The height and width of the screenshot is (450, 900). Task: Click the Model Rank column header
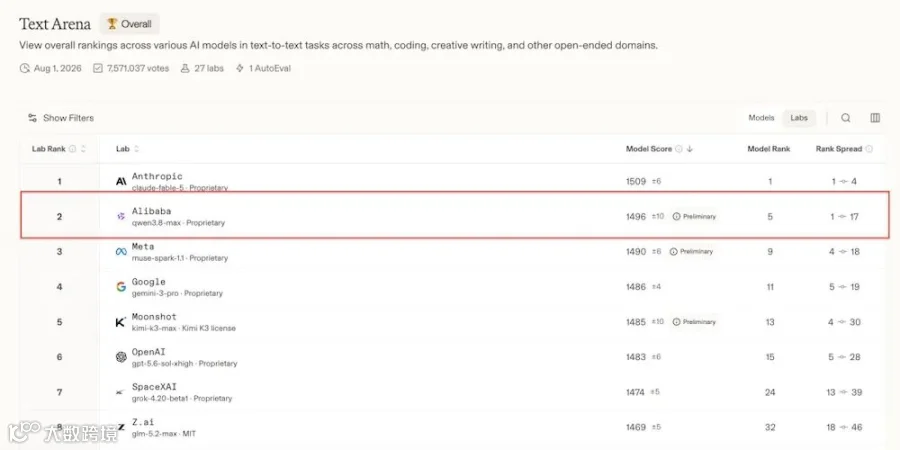click(x=769, y=149)
